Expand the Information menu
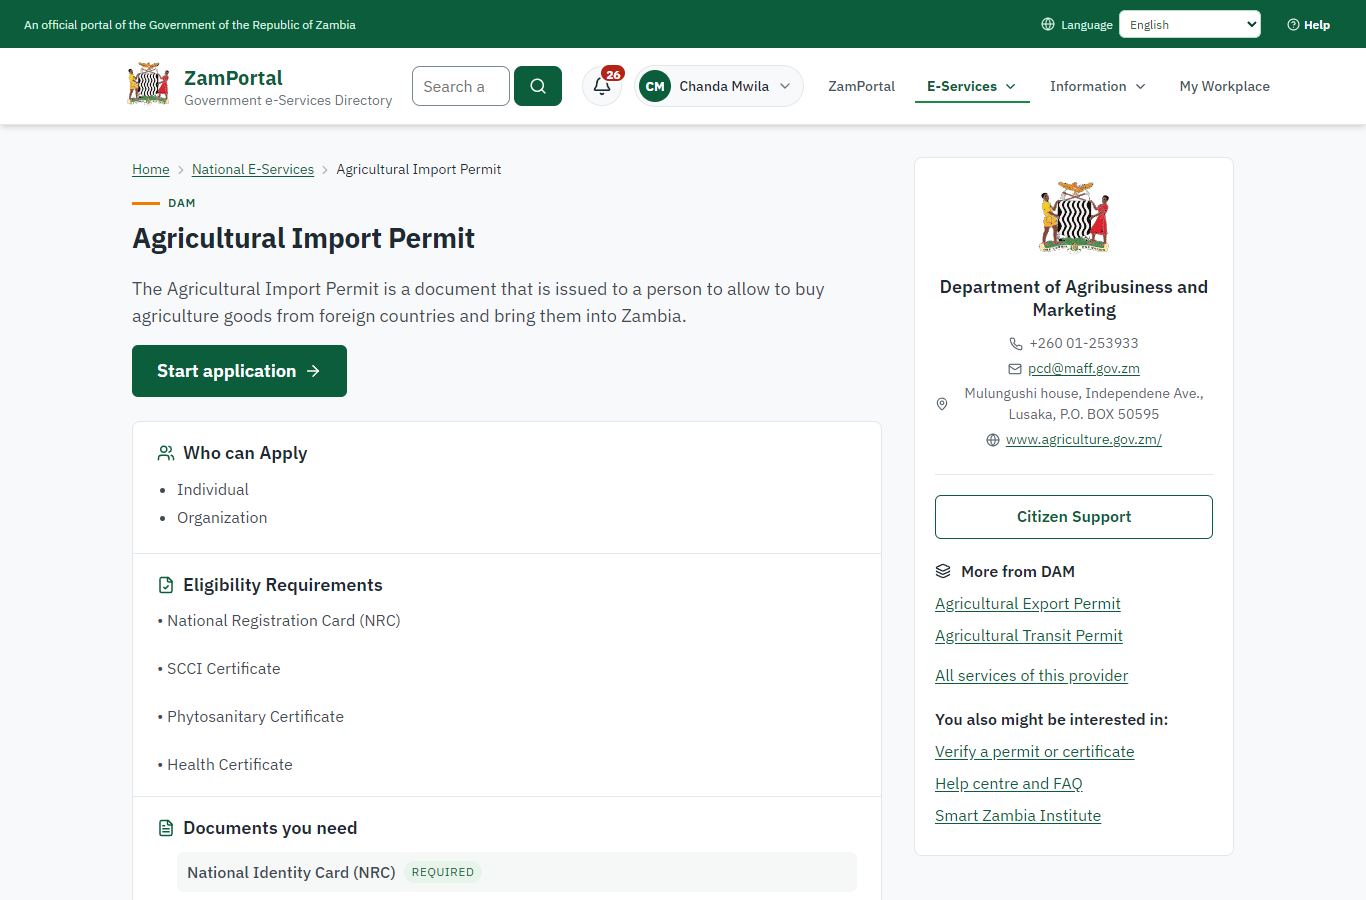 (1098, 86)
